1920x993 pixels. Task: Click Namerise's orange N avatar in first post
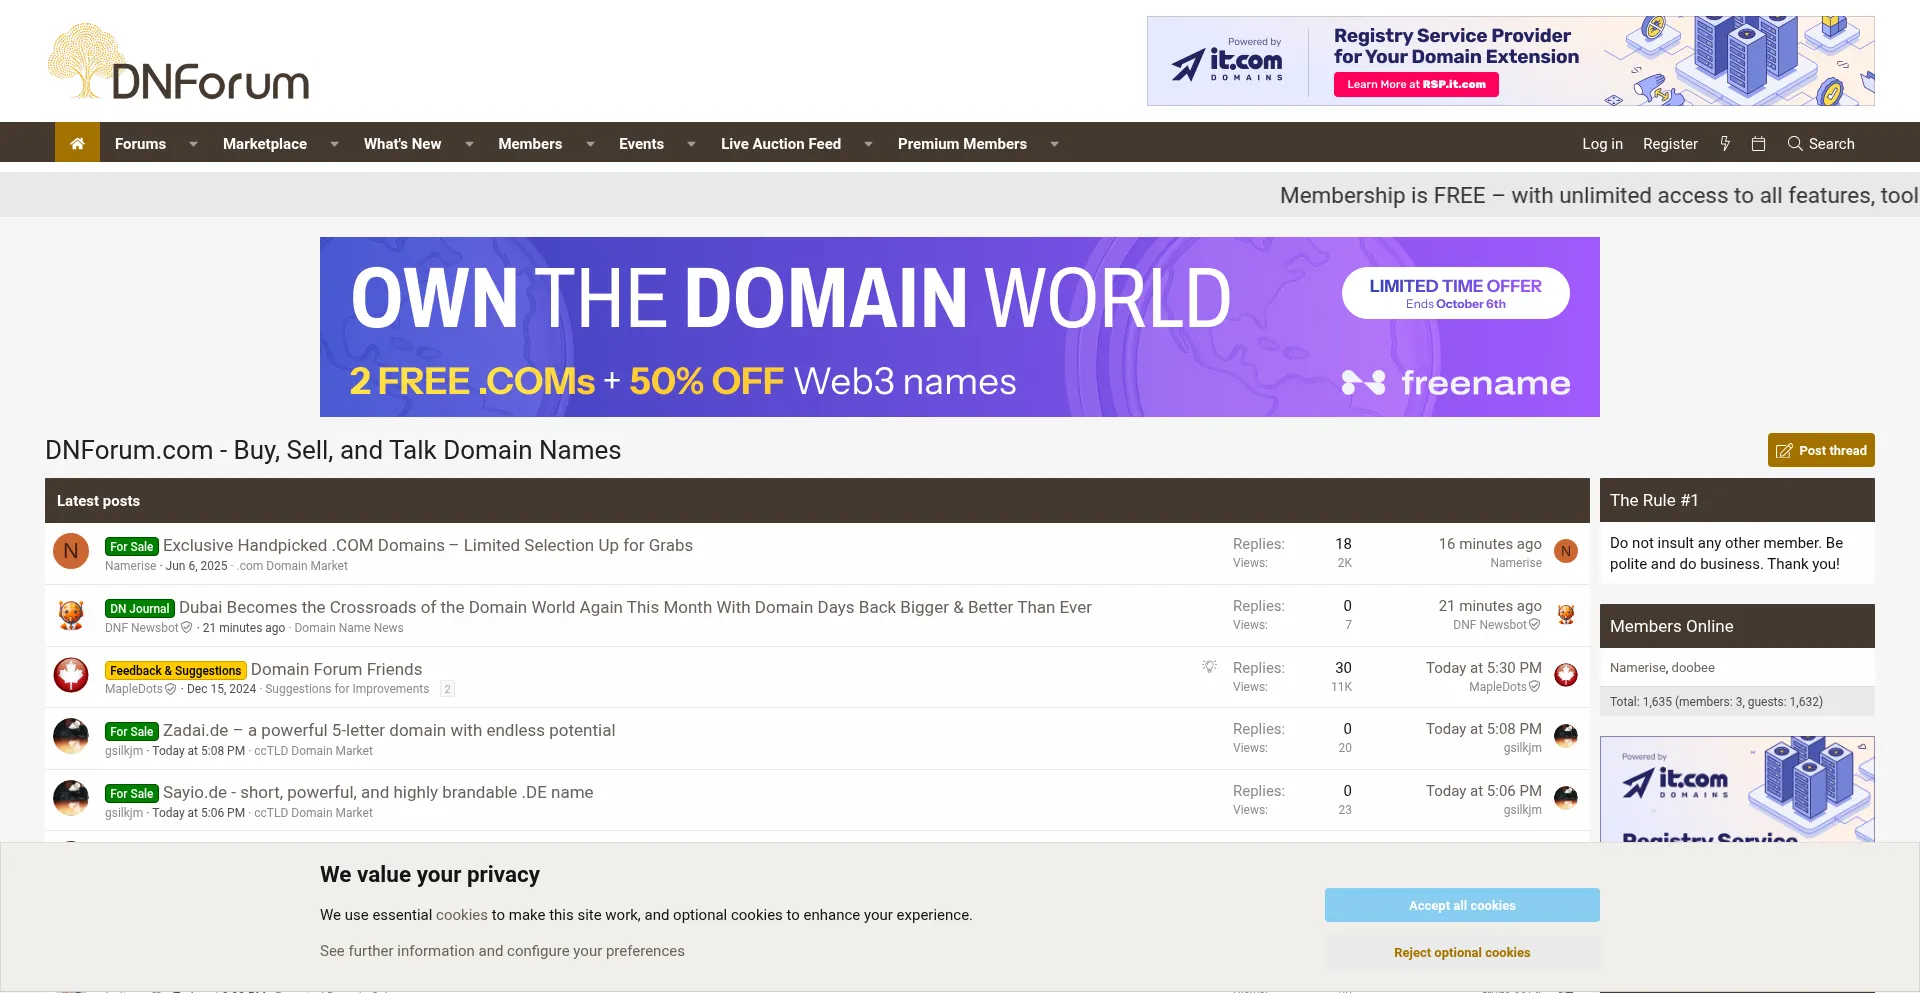pos(71,551)
